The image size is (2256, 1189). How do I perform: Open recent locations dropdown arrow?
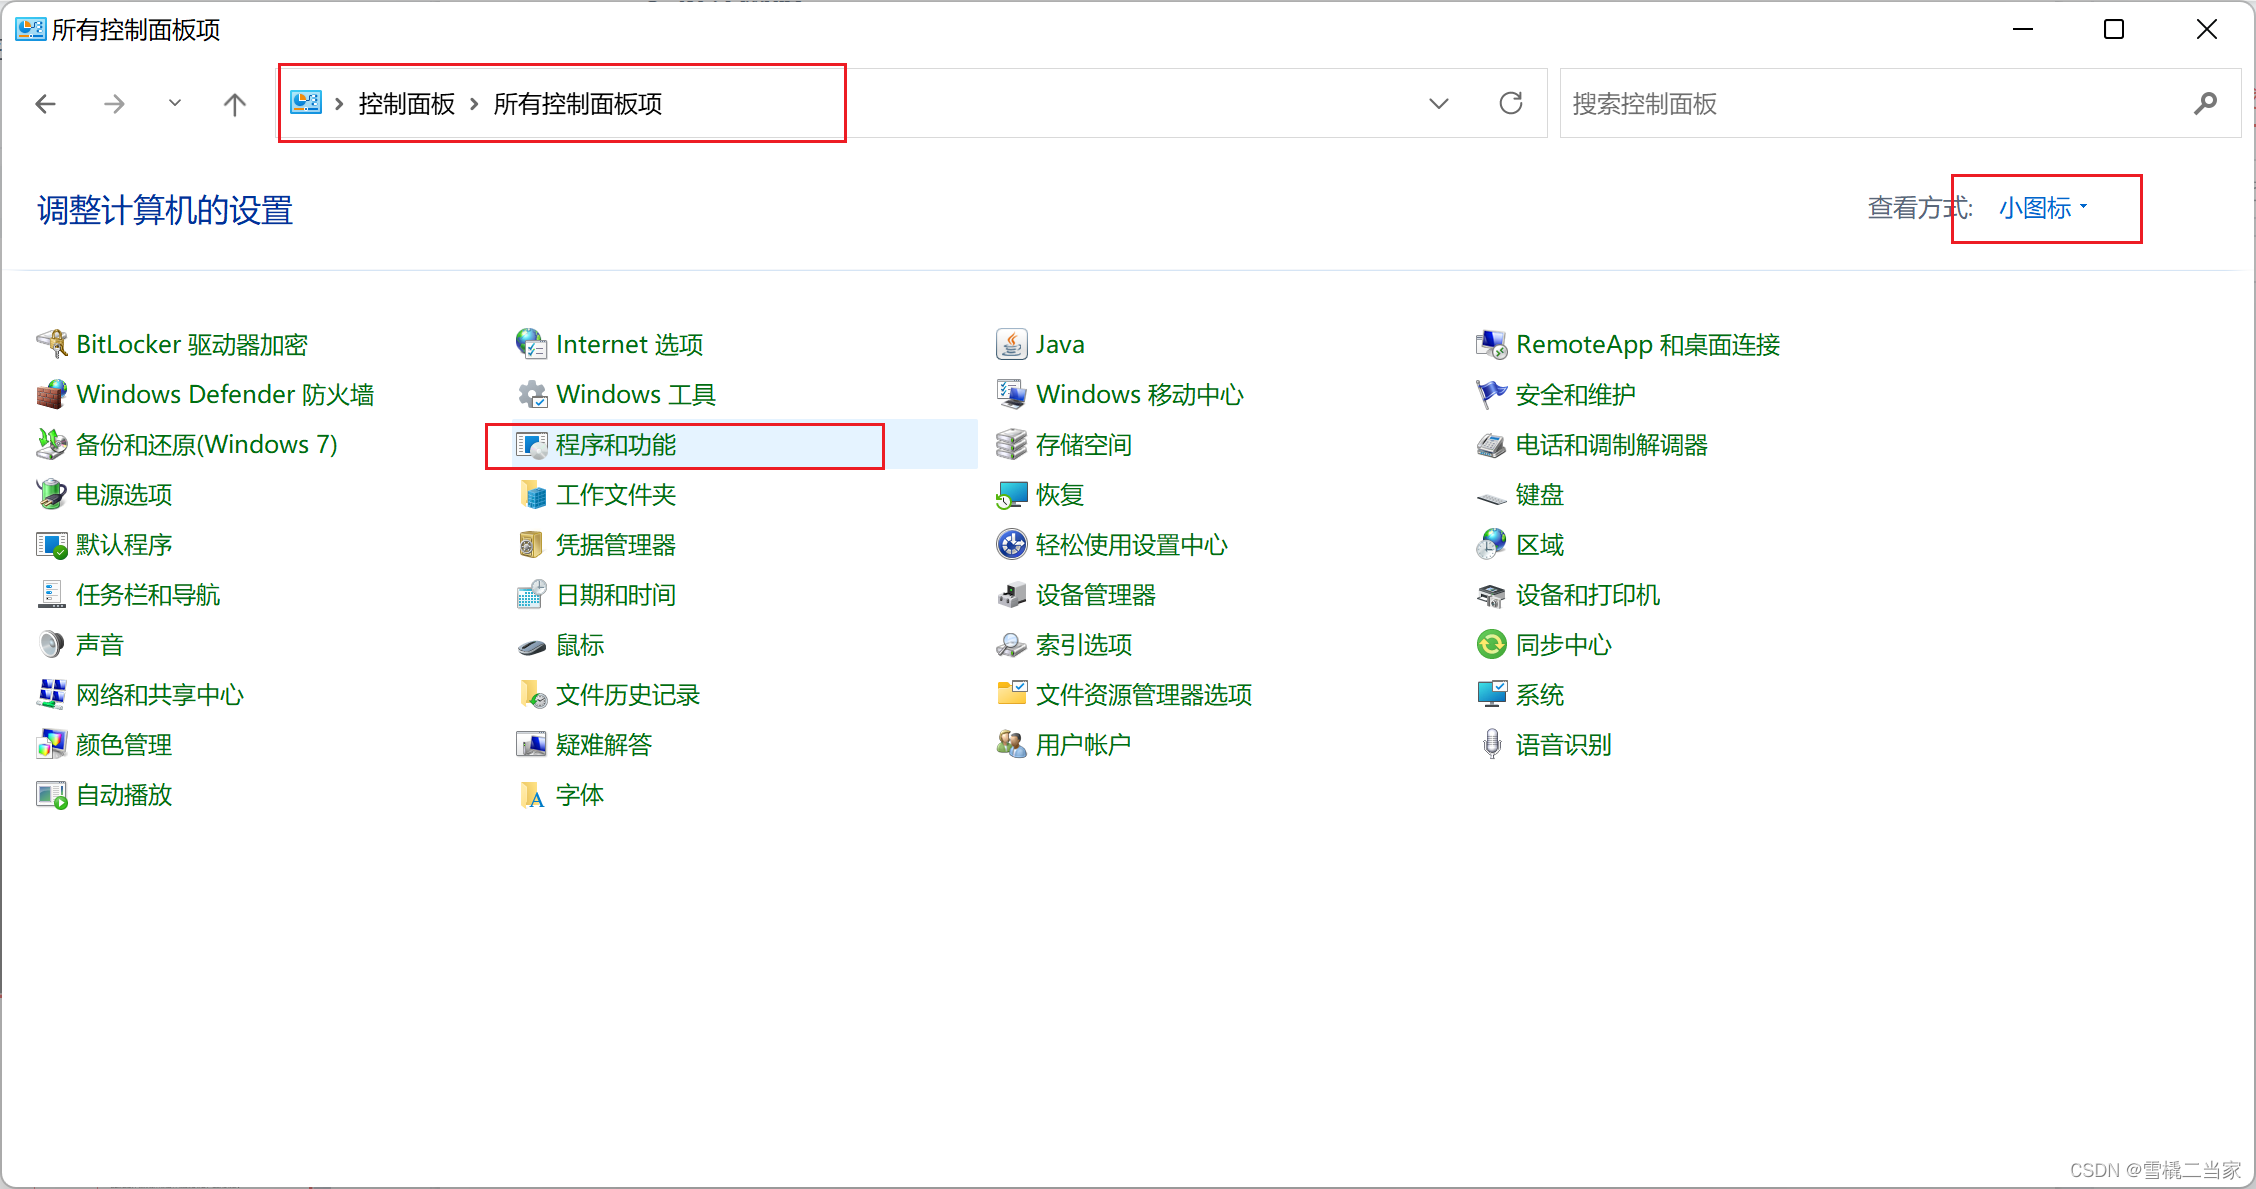click(175, 103)
